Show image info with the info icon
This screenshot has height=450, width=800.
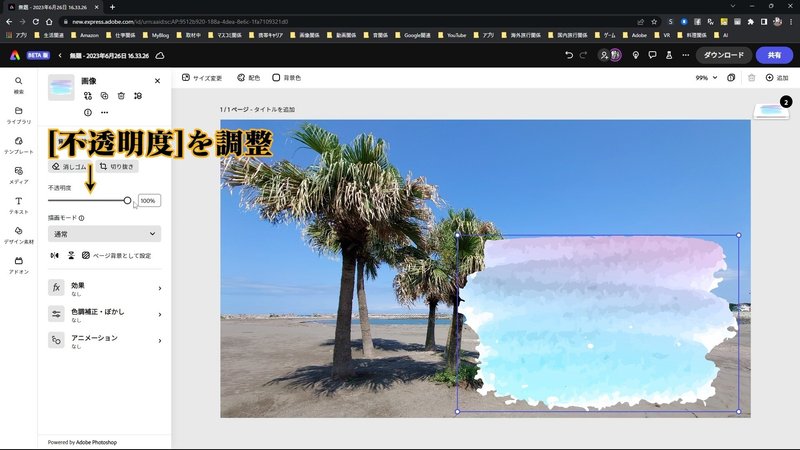[88, 112]
